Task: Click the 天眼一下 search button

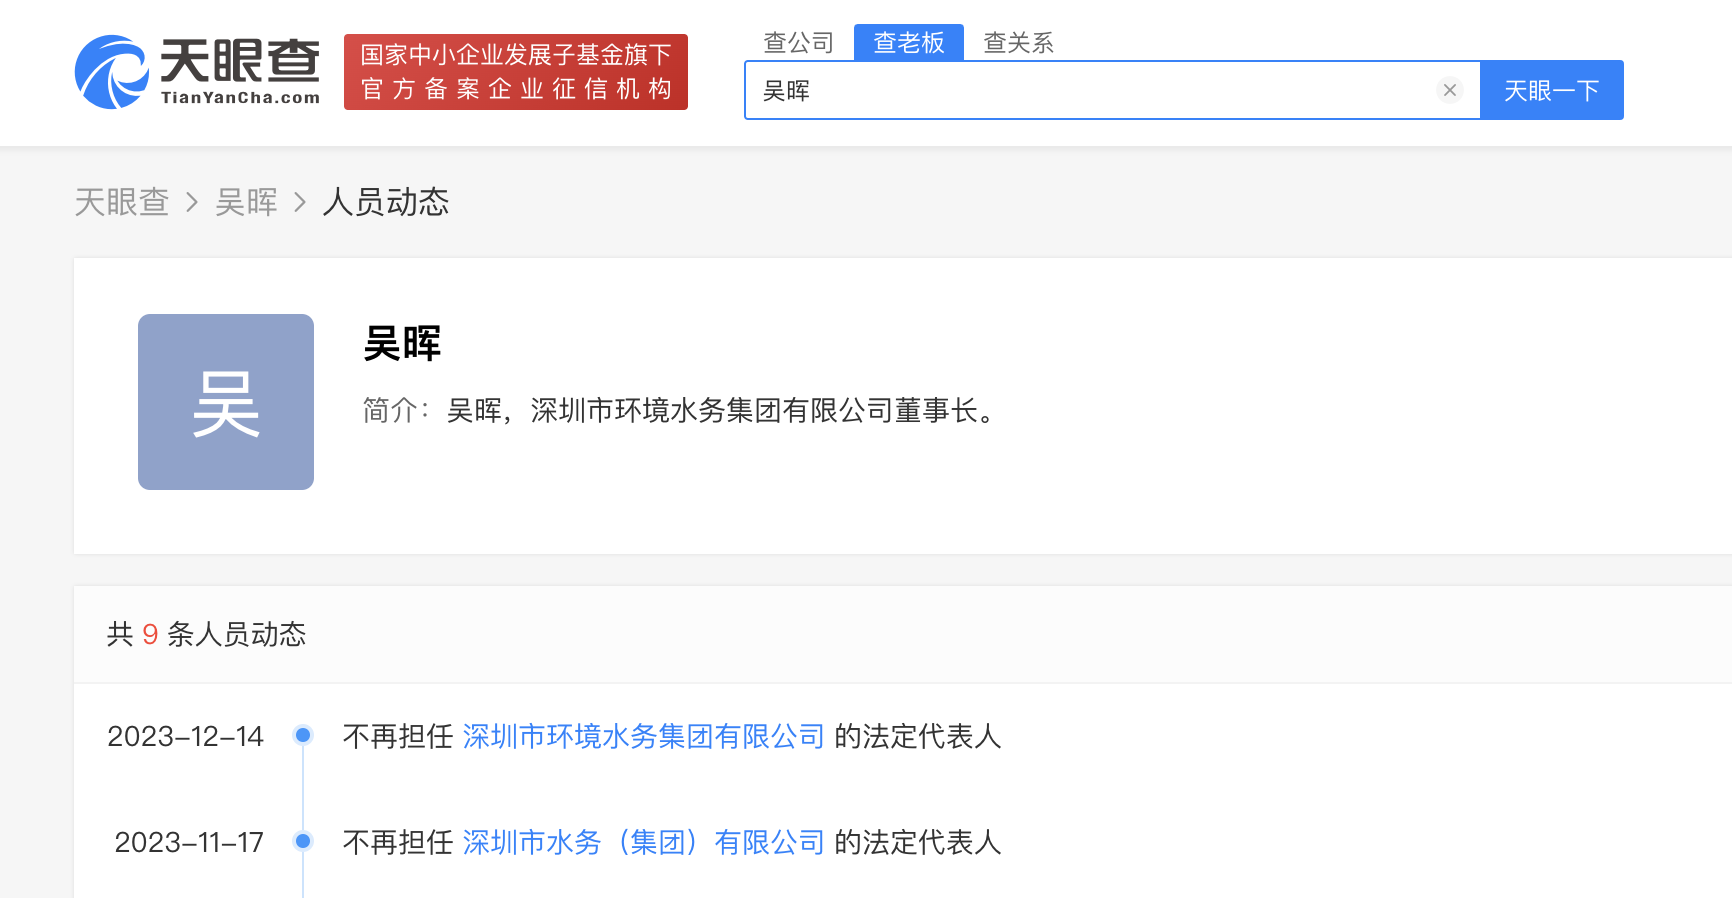Action: pyautogui.click(x=1551, y=90)
